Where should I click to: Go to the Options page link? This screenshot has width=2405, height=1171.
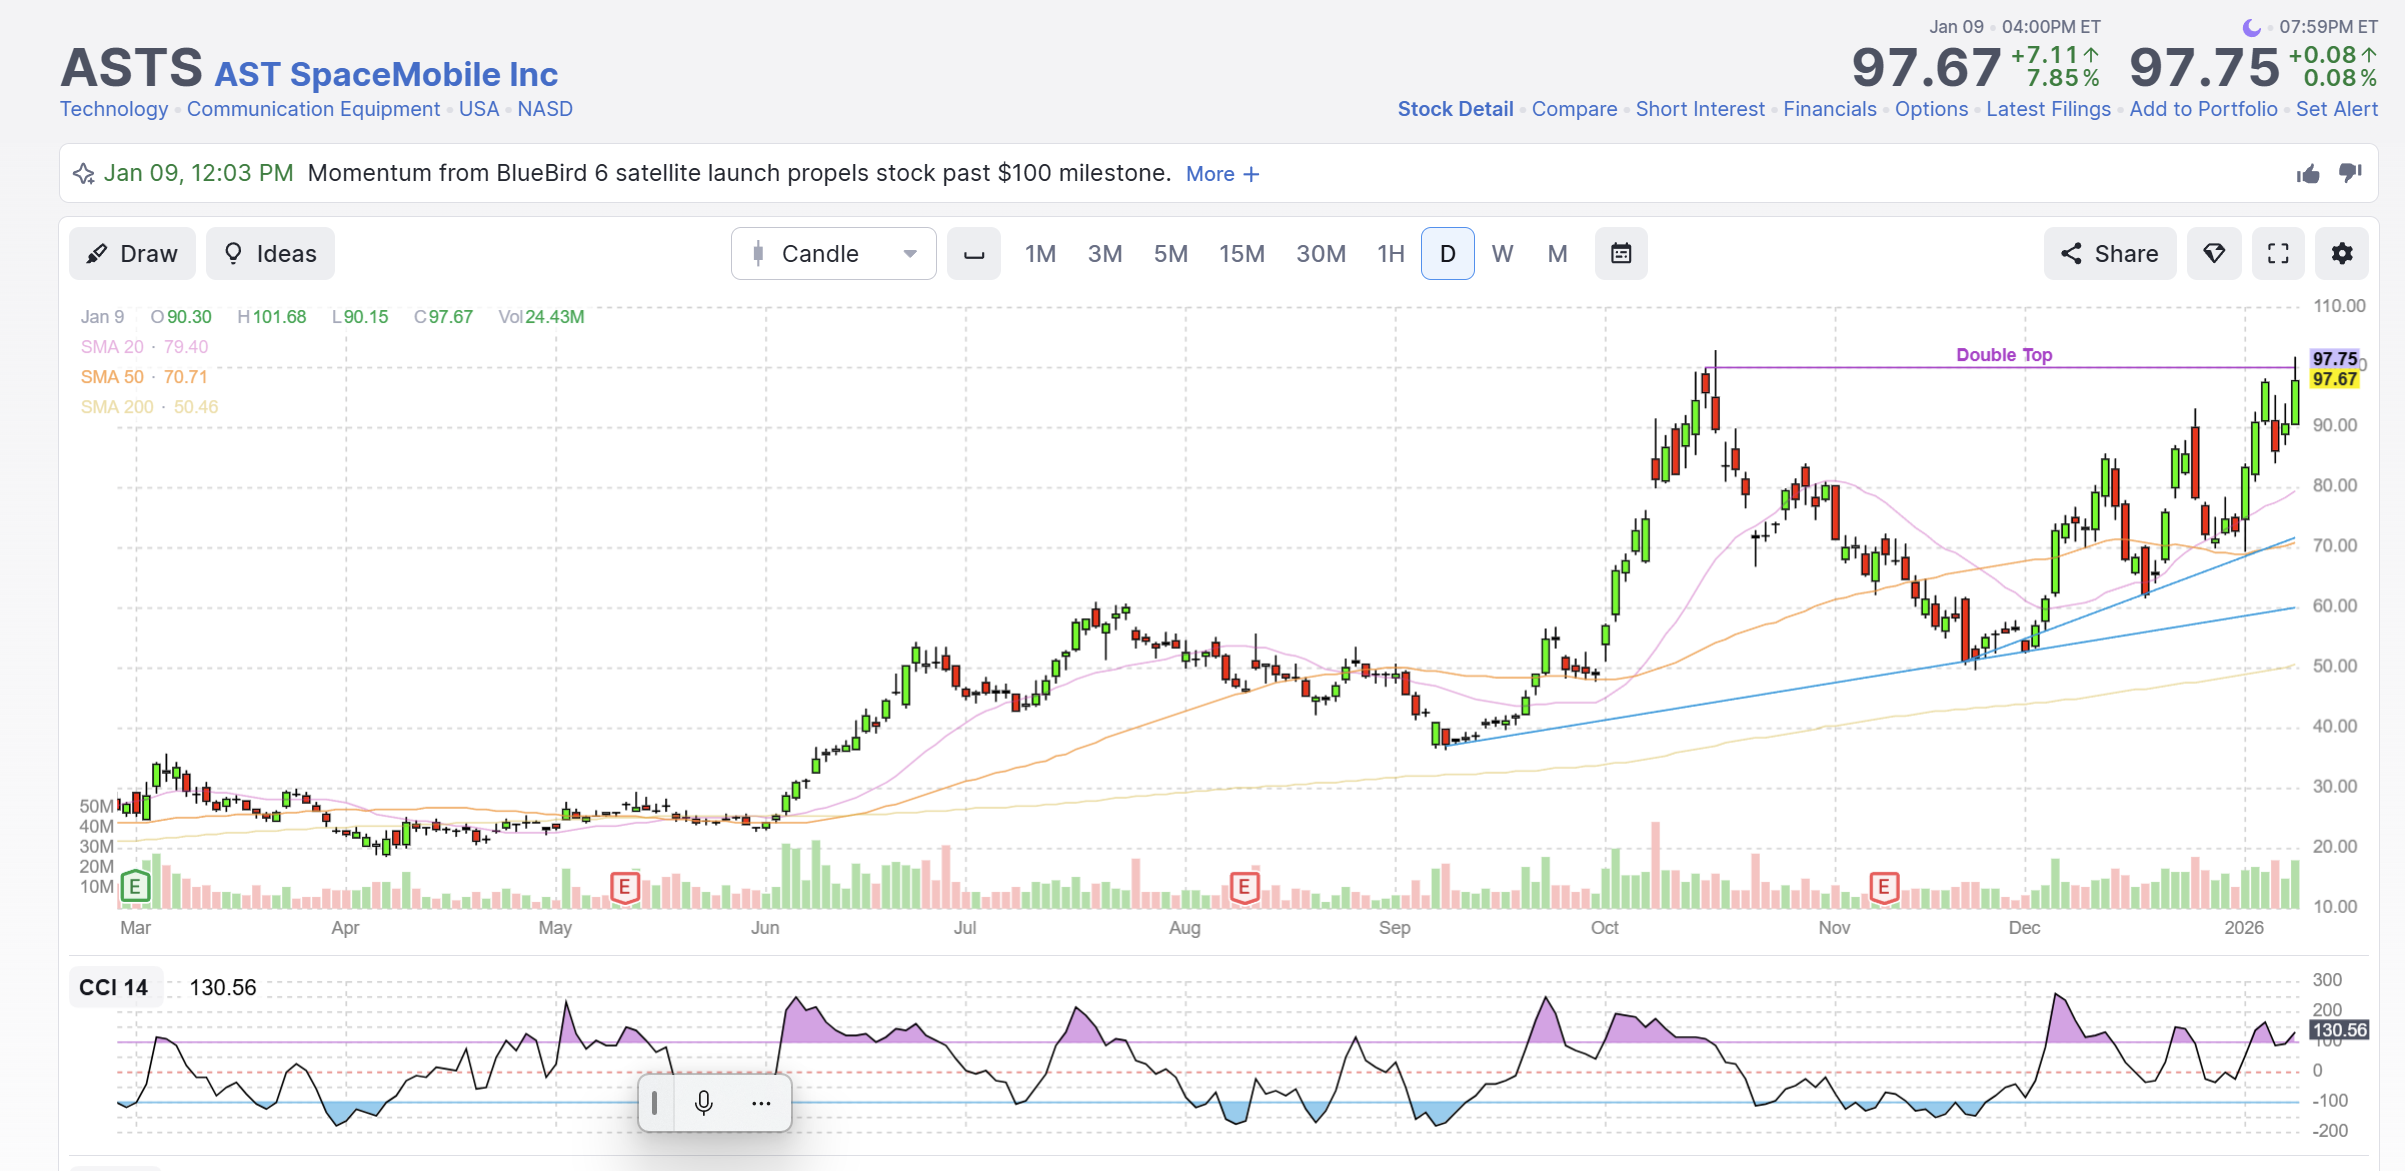point(1931,109)
